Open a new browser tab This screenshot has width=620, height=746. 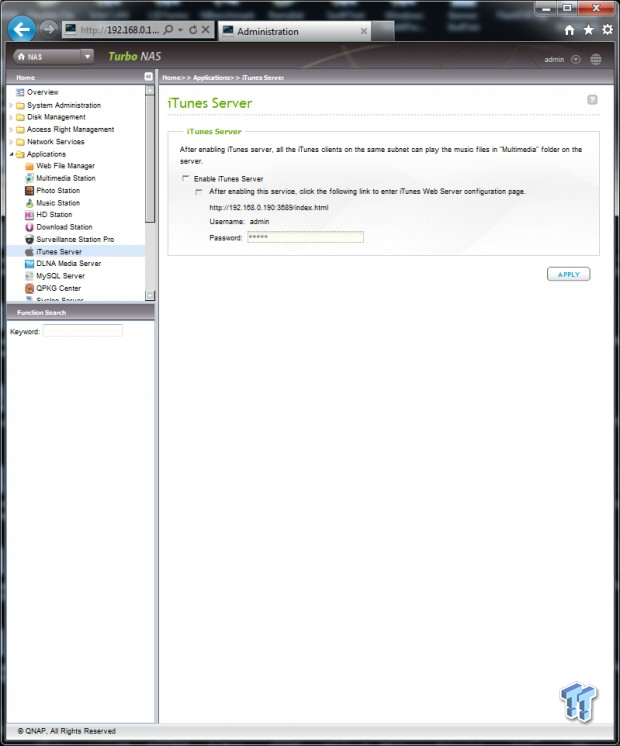click(383, 31)
